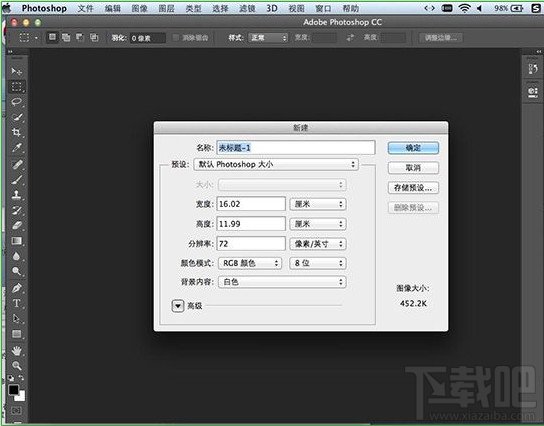Click Add to Selection mode icon
The height and width of the screenshot is (426, 544).
pos(66,37)
